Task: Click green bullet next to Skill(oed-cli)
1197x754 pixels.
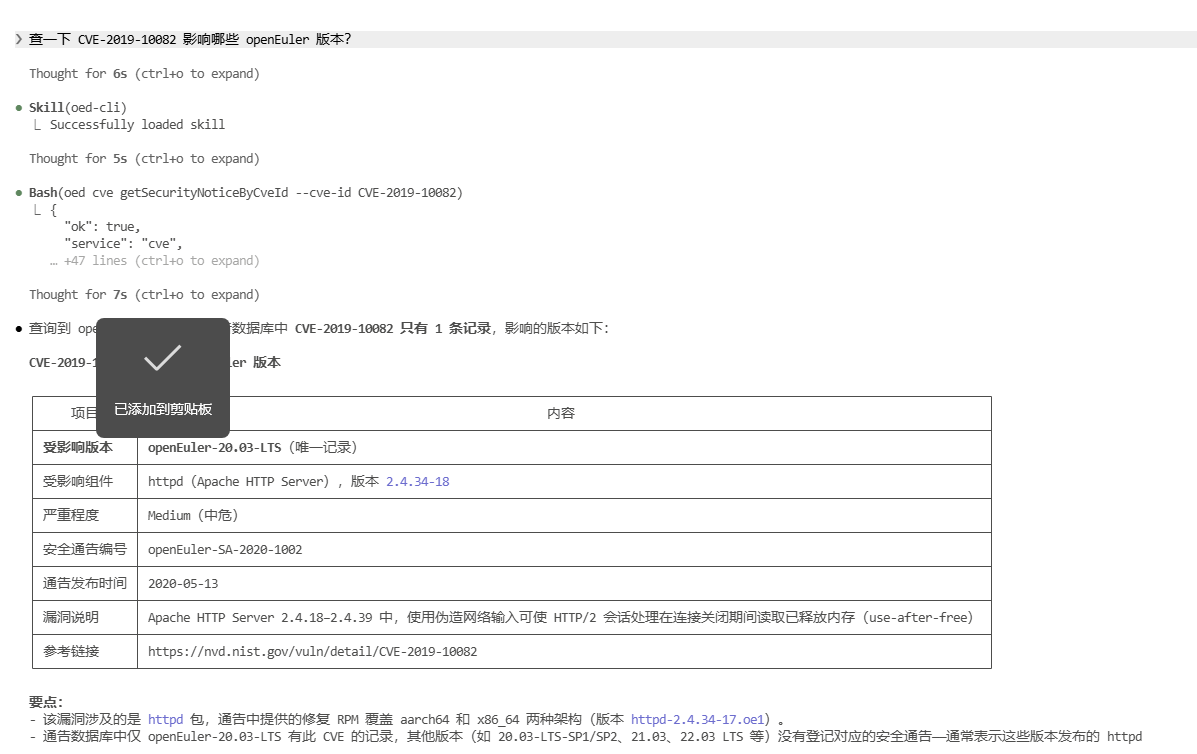Action: click(19, 108)
